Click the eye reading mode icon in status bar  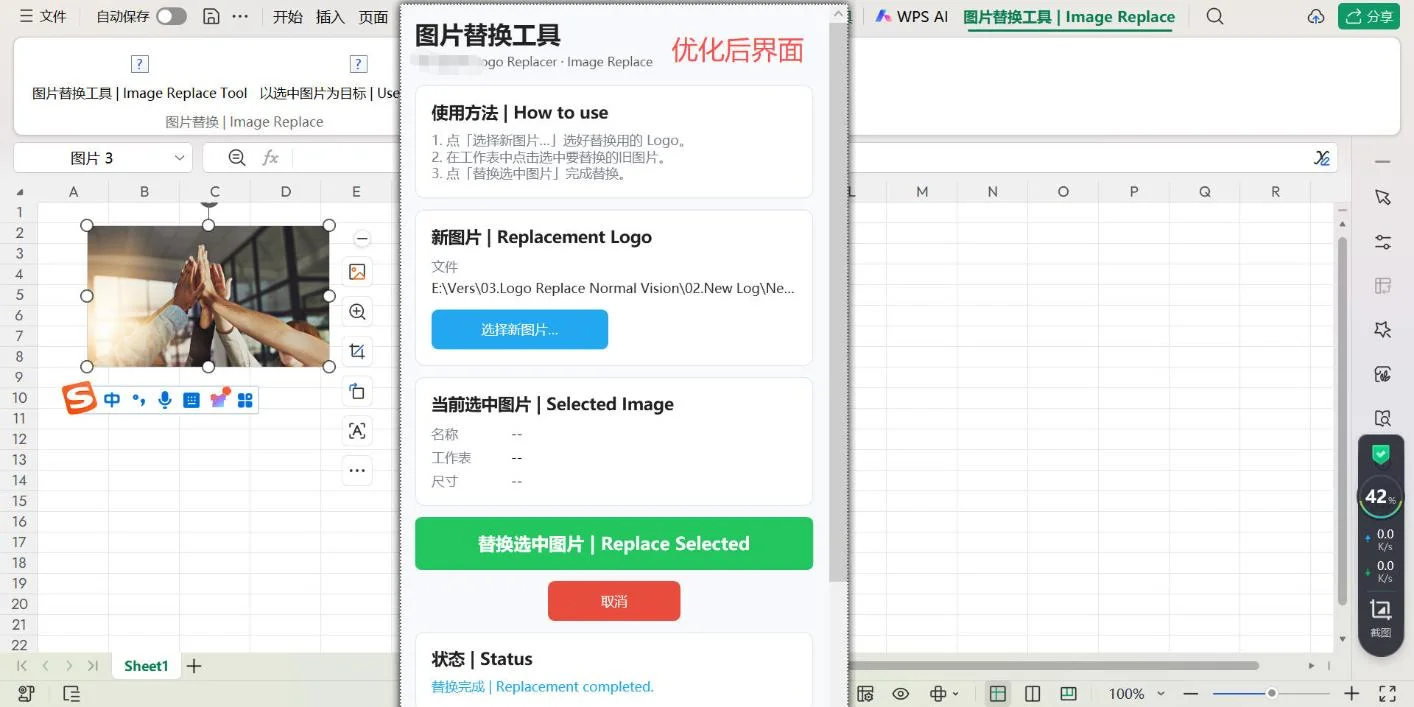click(x=901, y=694)
